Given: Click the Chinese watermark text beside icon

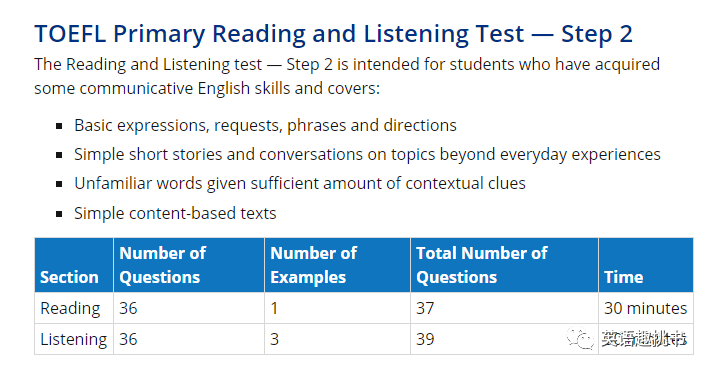Looking at the screenshot, I should [643, 339].
